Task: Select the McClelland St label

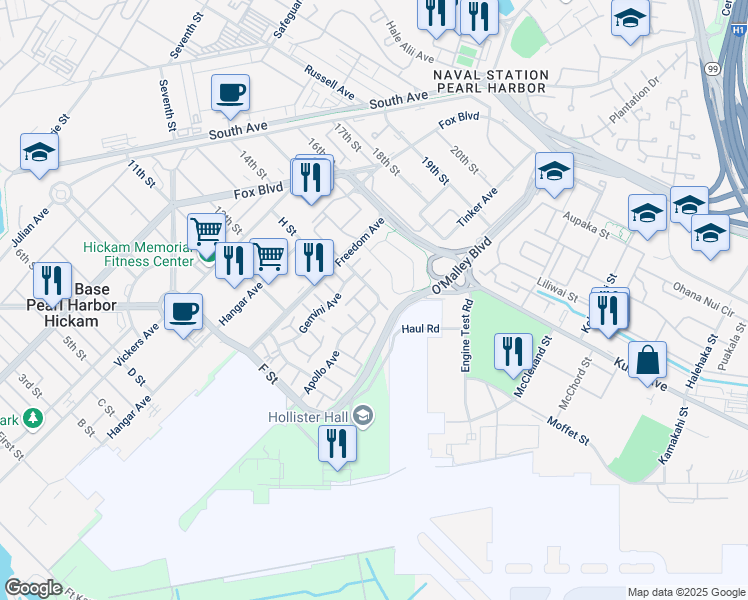Action: pos(533,366)
